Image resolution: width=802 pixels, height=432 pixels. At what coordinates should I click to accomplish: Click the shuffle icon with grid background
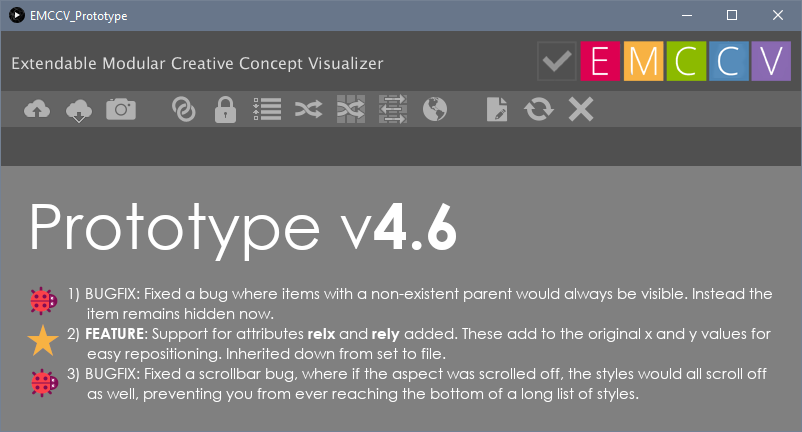coord(351,109)
